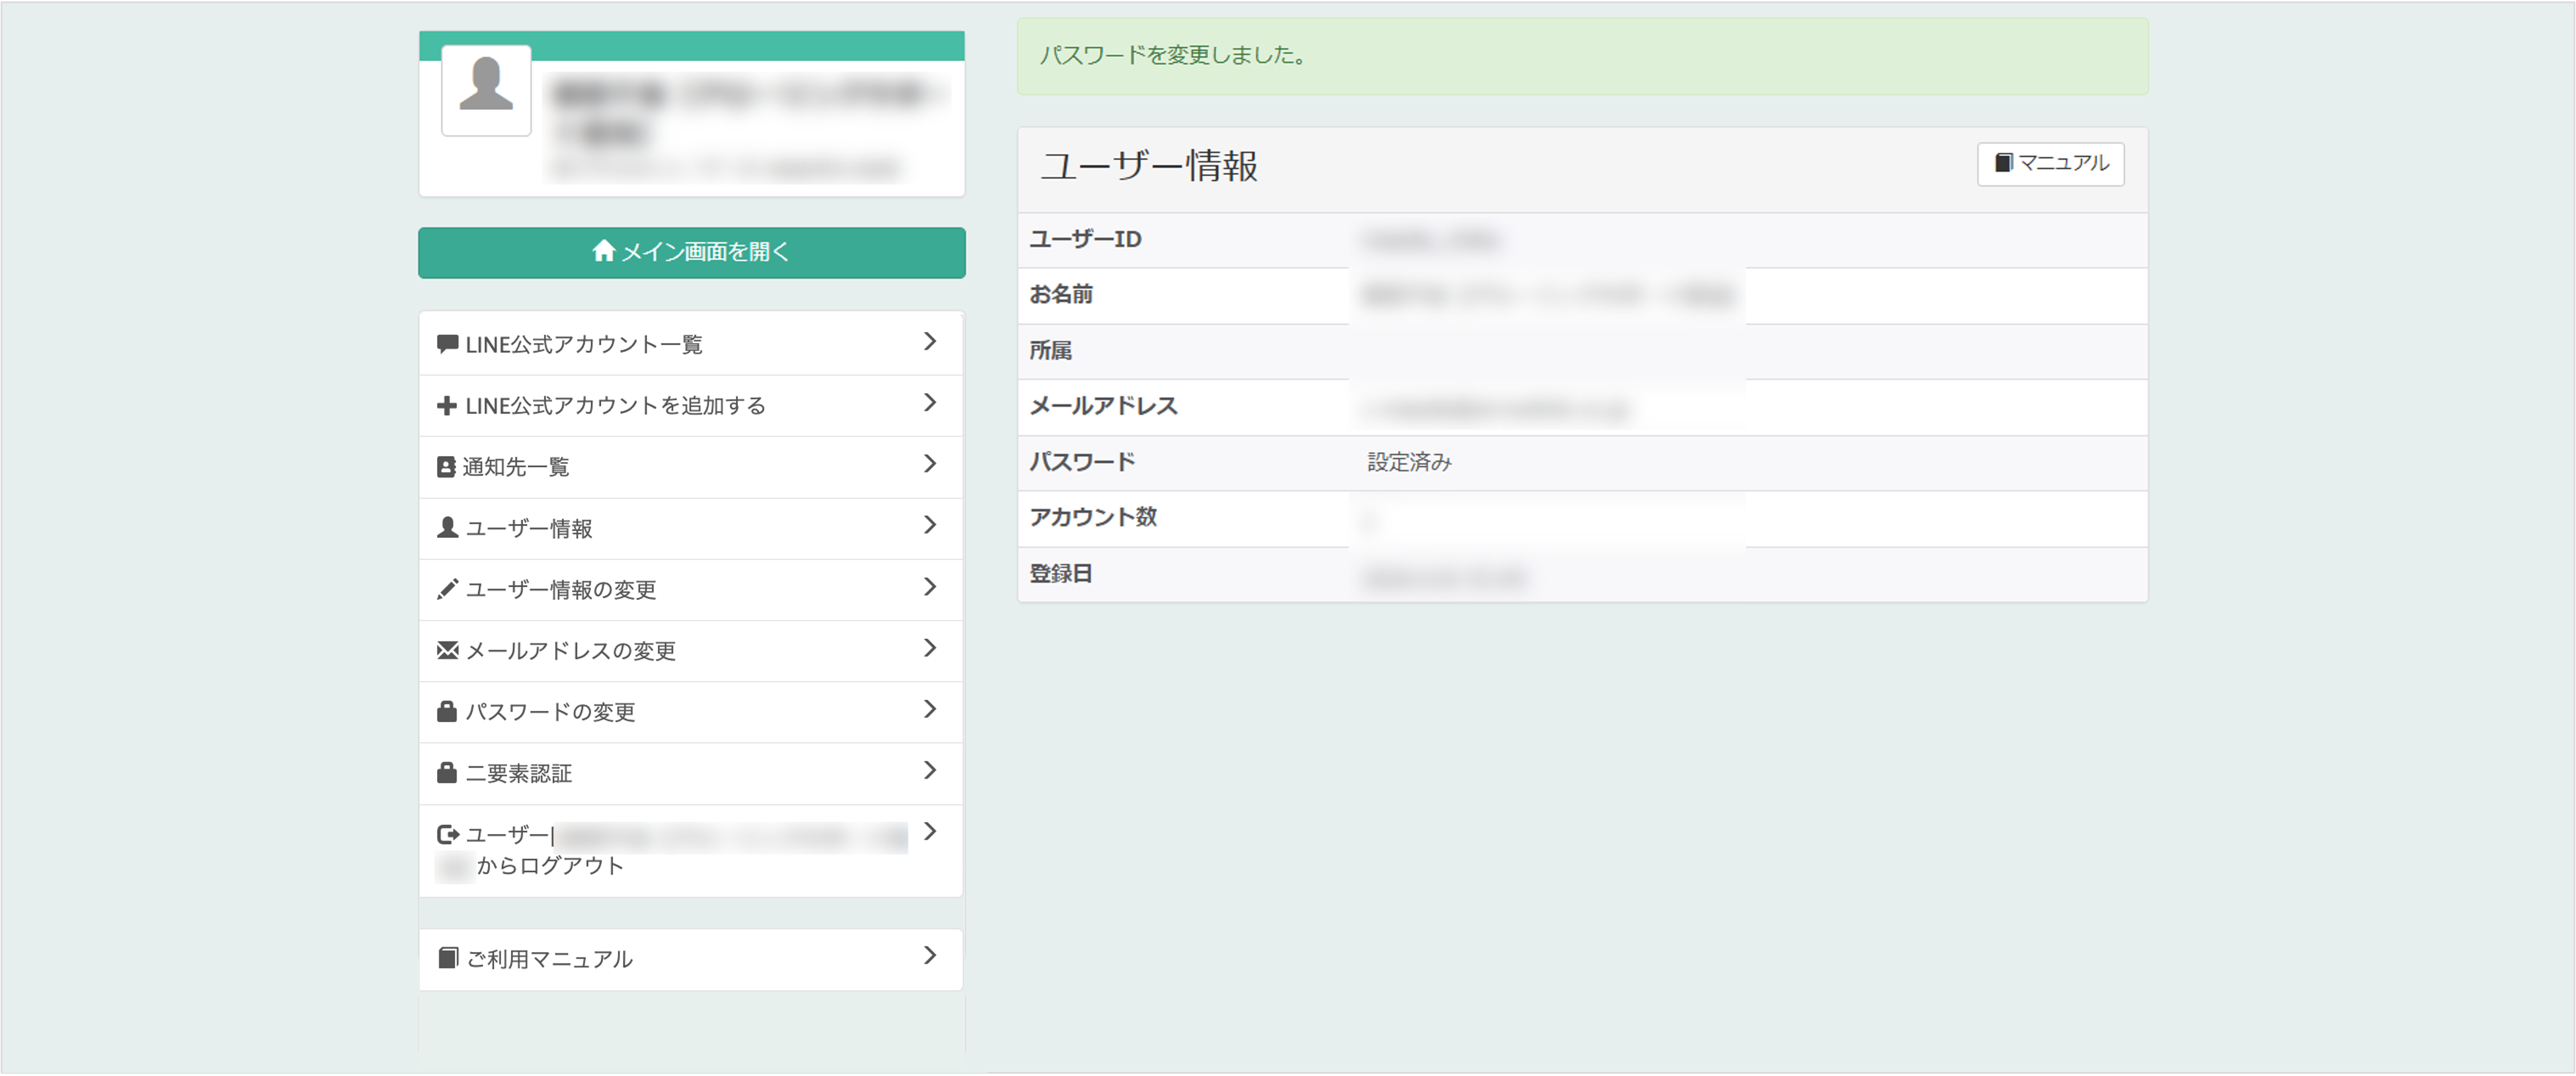Click the lock icon beside パスワードの変更

447,712
